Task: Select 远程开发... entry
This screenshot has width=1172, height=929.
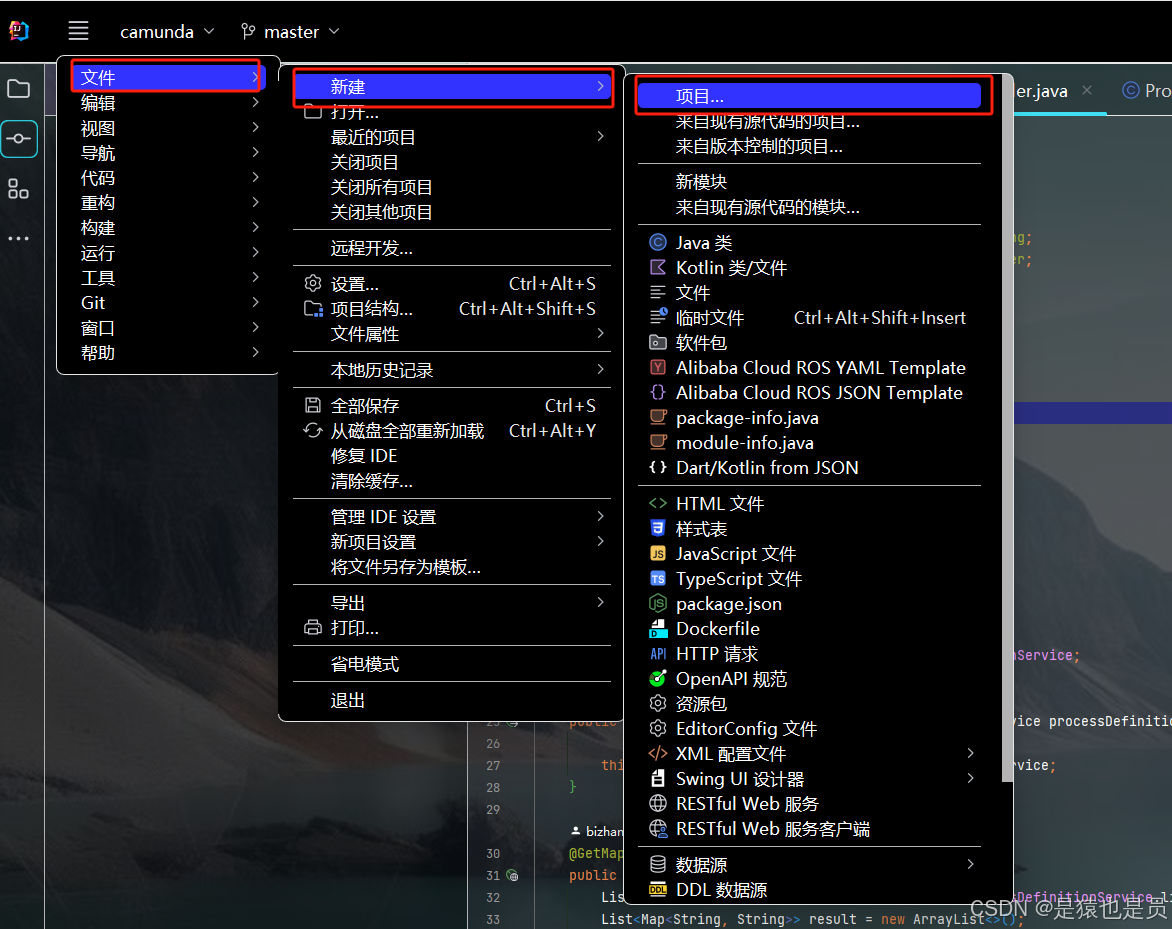Action: [451, 248]
